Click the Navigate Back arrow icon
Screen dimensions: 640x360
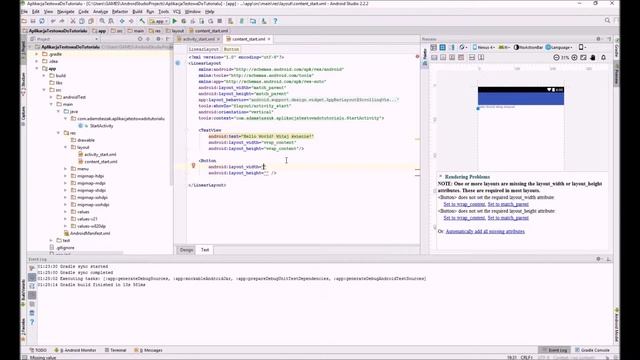coord(122,21)
